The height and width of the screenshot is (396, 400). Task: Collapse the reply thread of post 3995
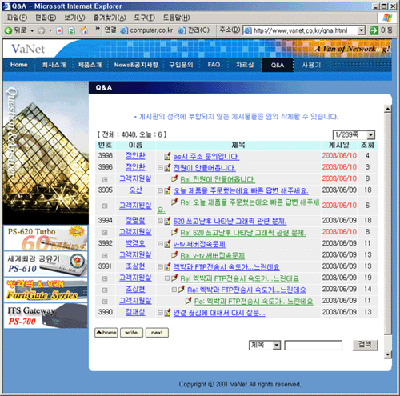click(160, 191)
